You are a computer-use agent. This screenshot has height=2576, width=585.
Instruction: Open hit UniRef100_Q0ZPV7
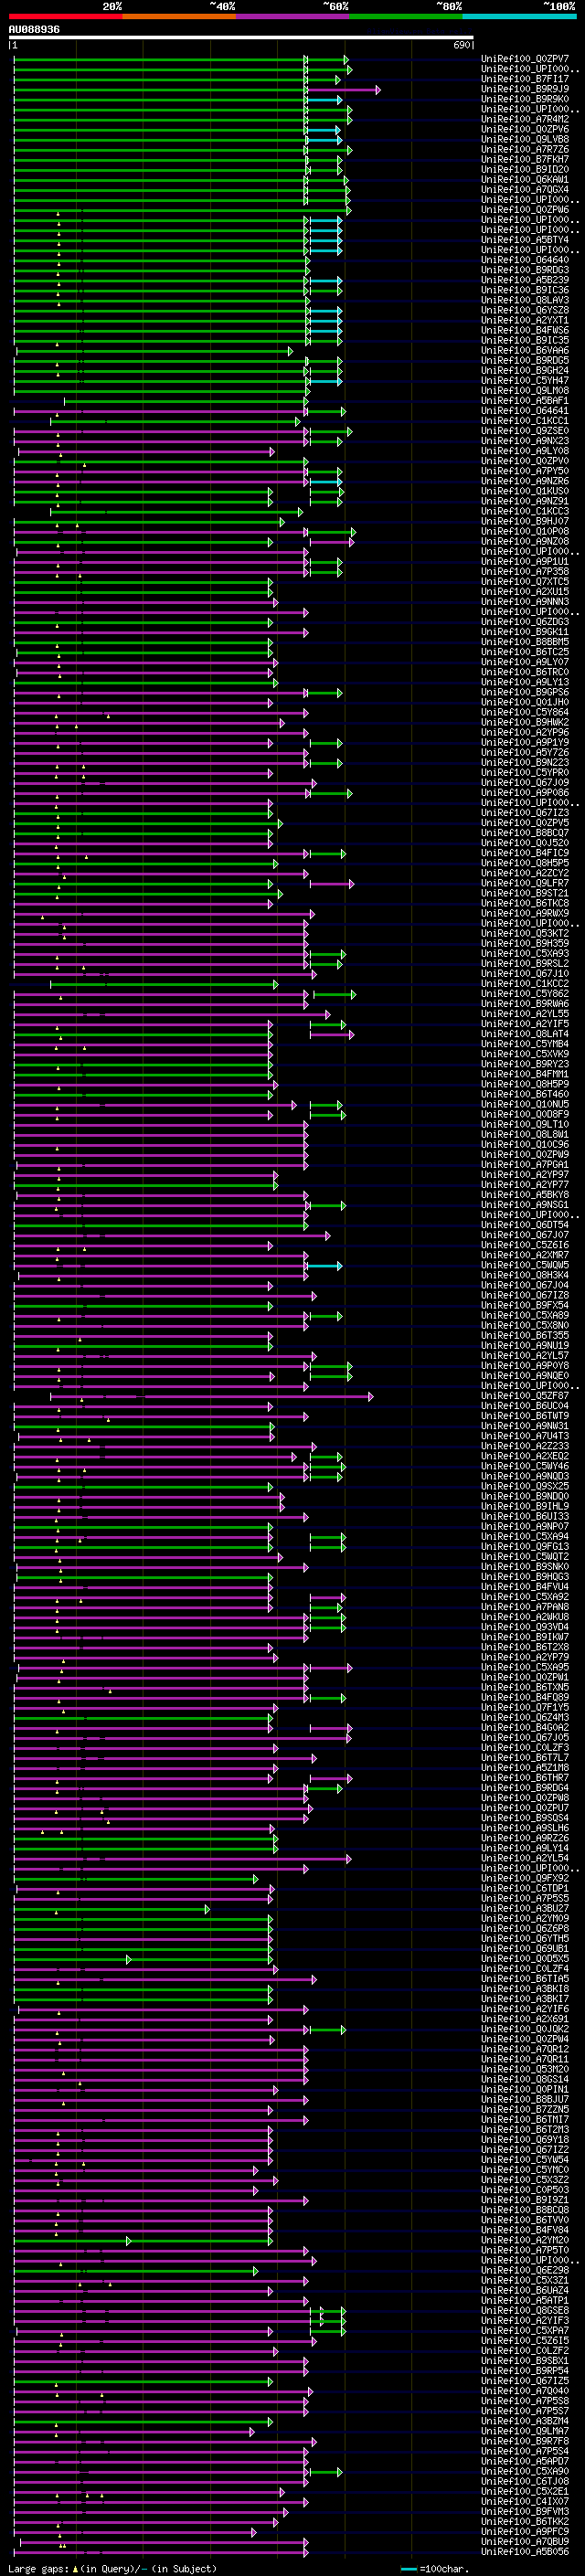pos(525,59)
